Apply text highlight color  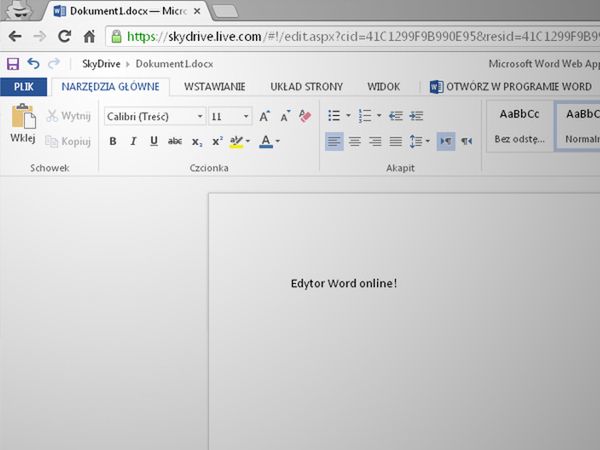[x=236, y=142]
